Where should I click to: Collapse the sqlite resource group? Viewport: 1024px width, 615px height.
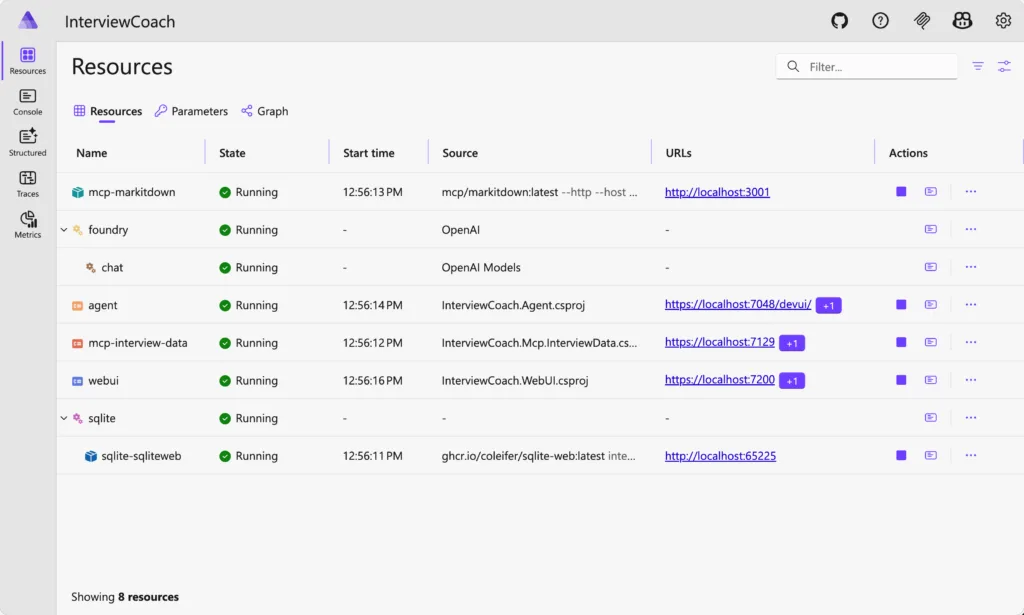63,417
